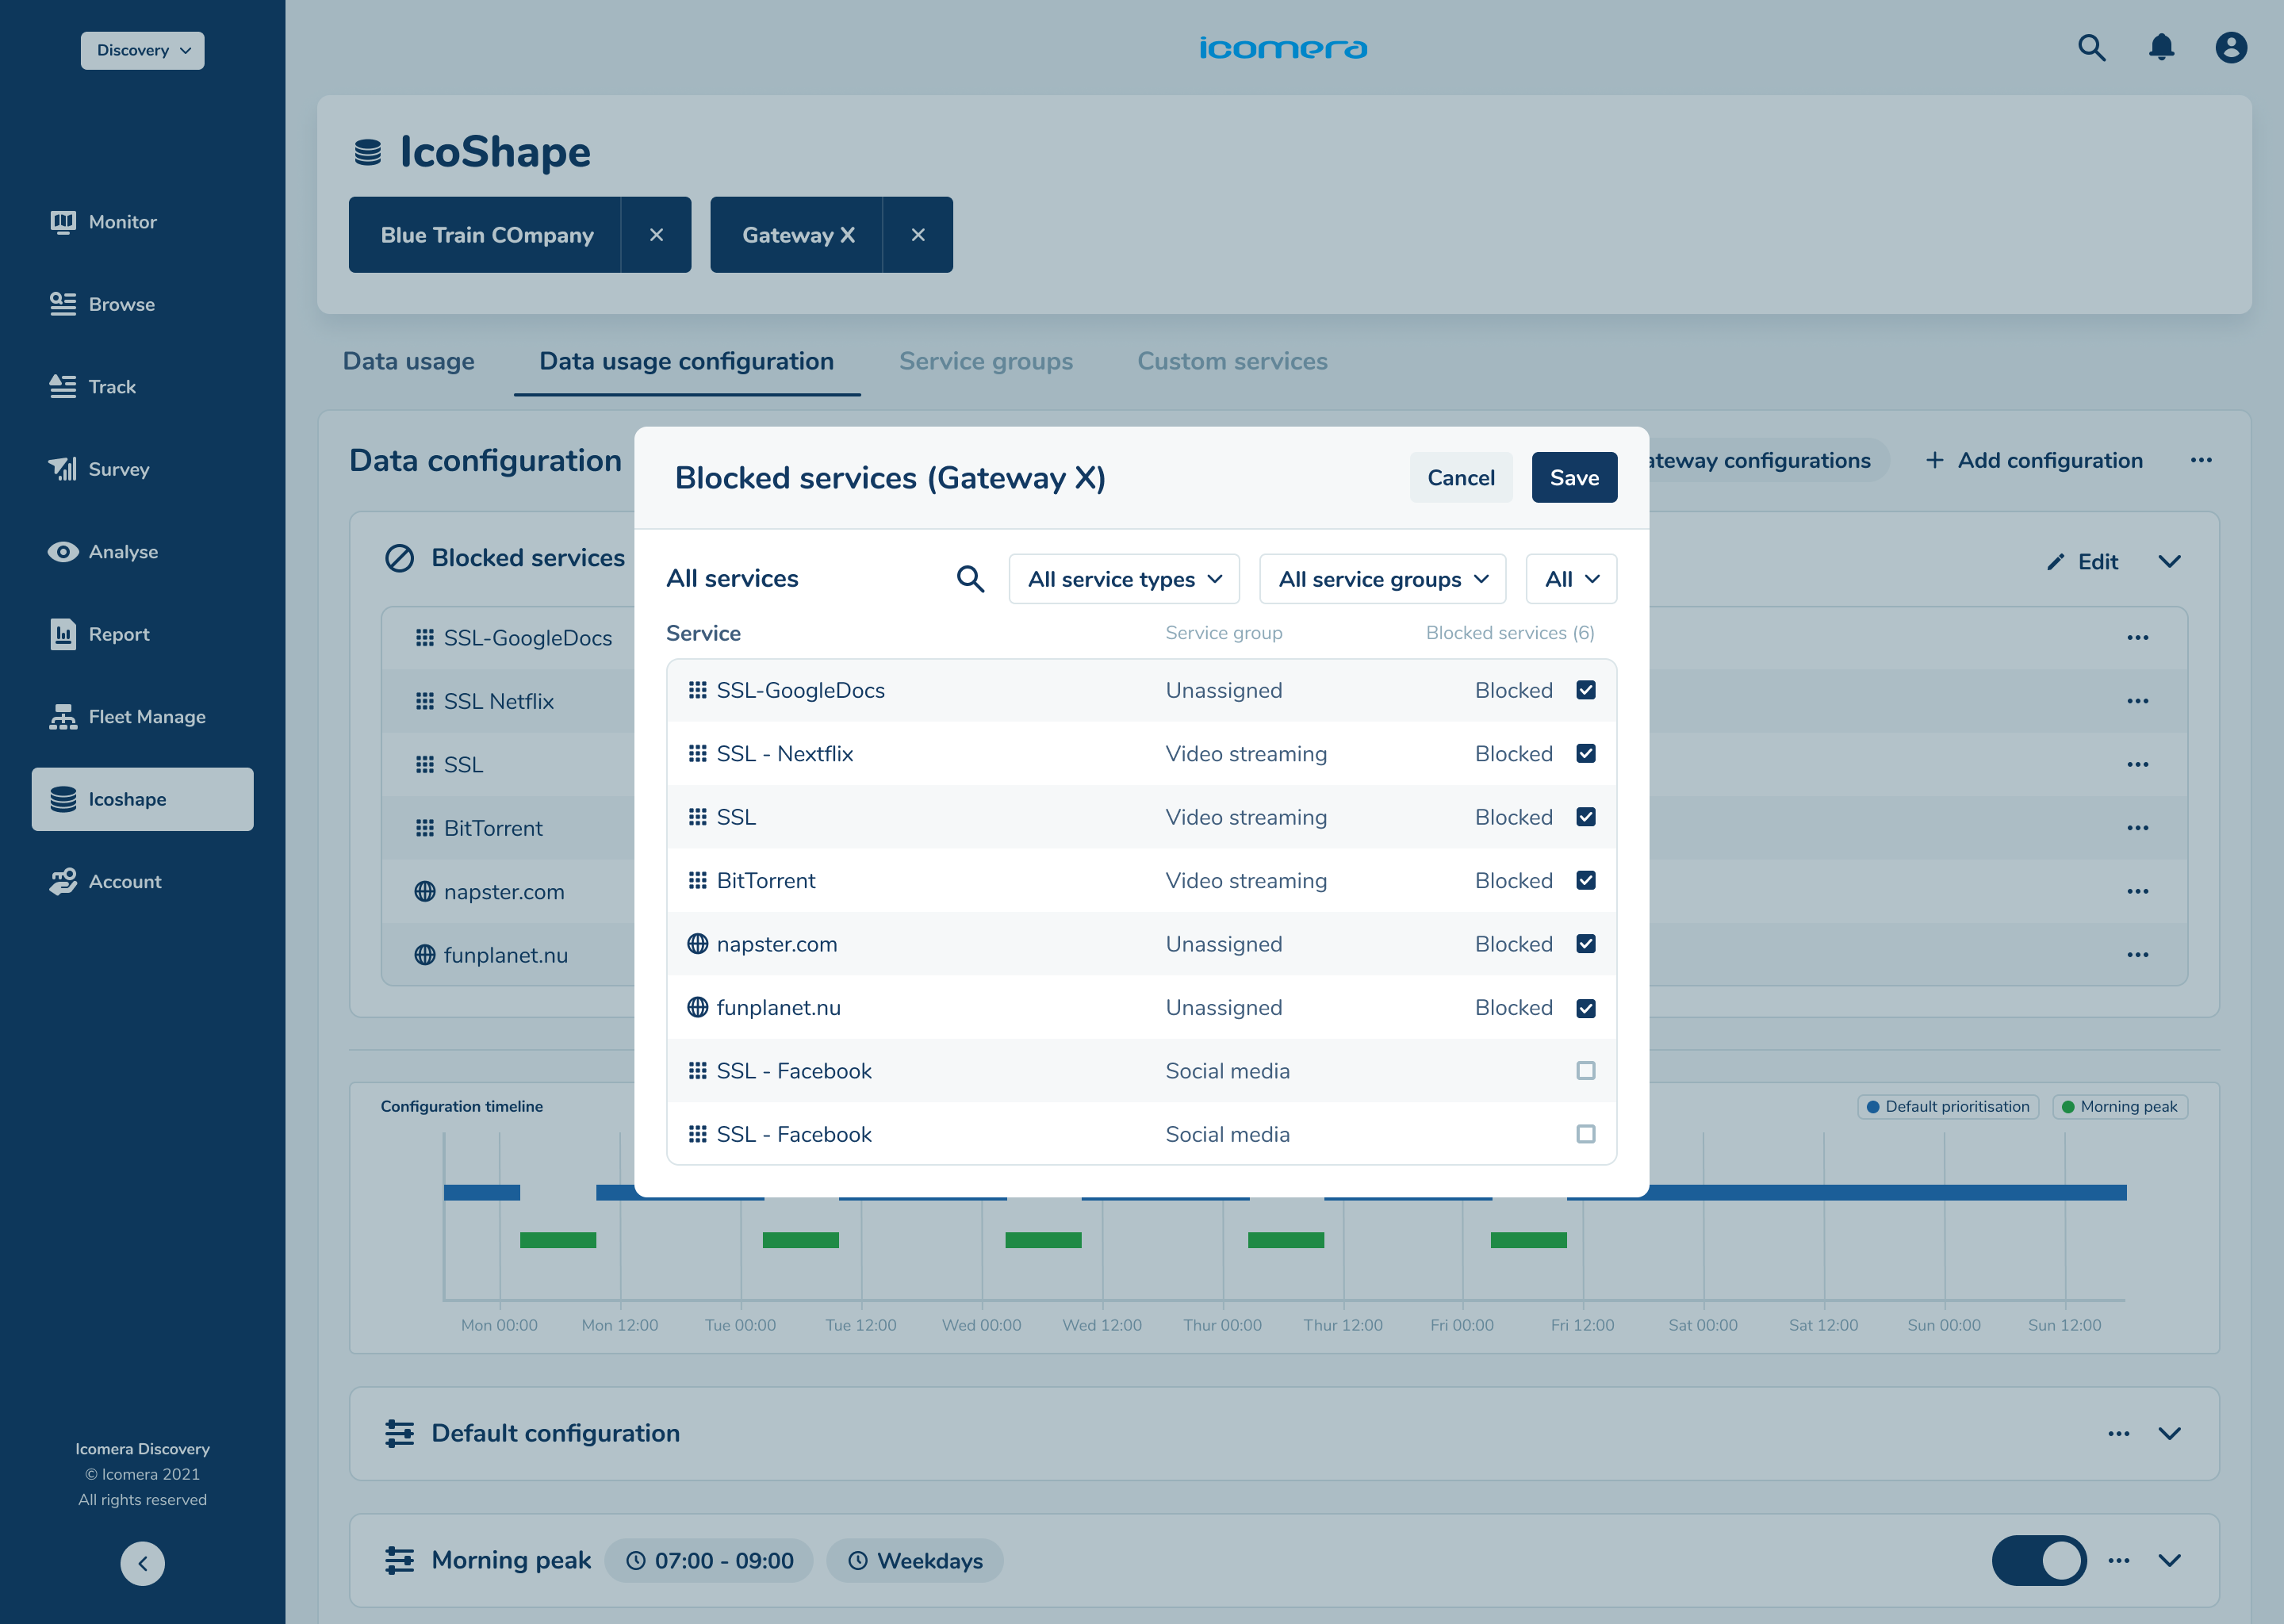Save the blocked services changes
2284x1624 pixels.
click(1574, 478)
